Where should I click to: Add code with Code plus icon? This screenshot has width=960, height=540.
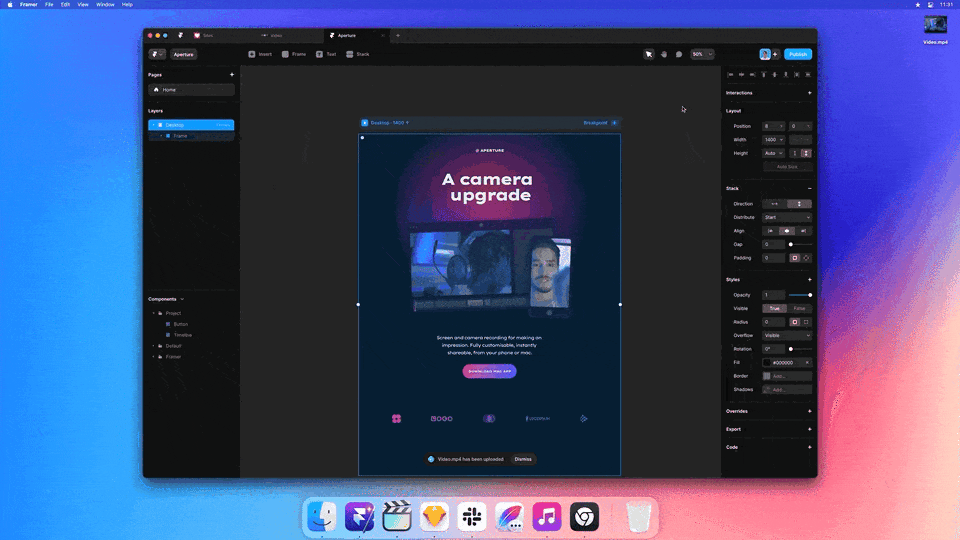point(809,448)
